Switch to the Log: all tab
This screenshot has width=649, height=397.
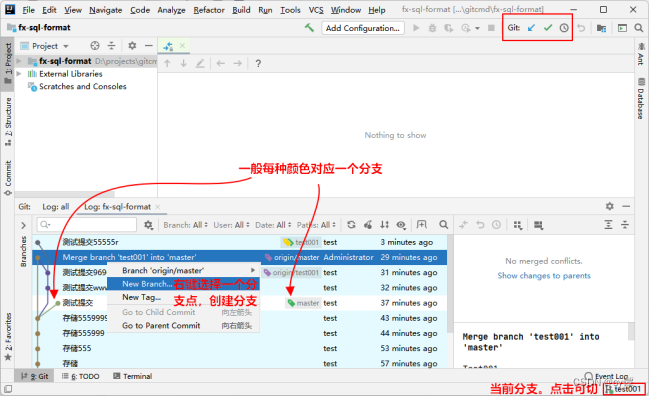[55, 207]
